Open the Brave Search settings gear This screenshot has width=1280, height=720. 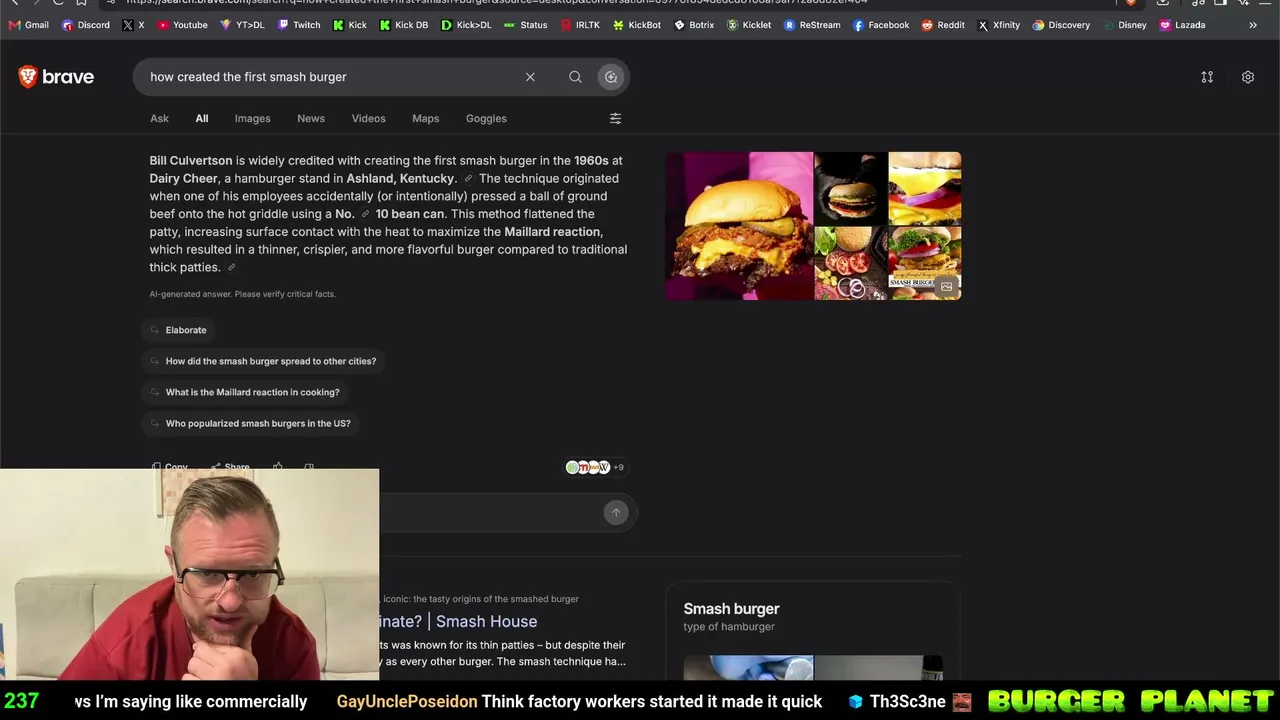[1248, 77]
